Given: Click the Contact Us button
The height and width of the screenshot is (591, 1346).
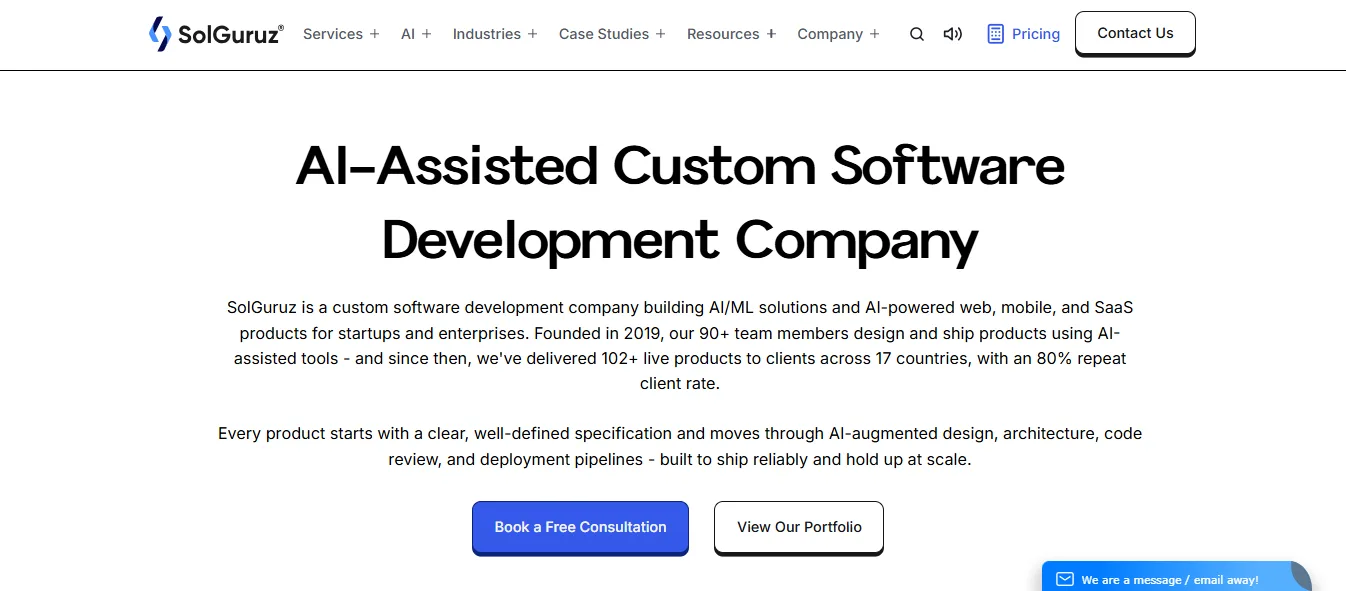Looking at the screenshot, I should tap(1135, 34).
